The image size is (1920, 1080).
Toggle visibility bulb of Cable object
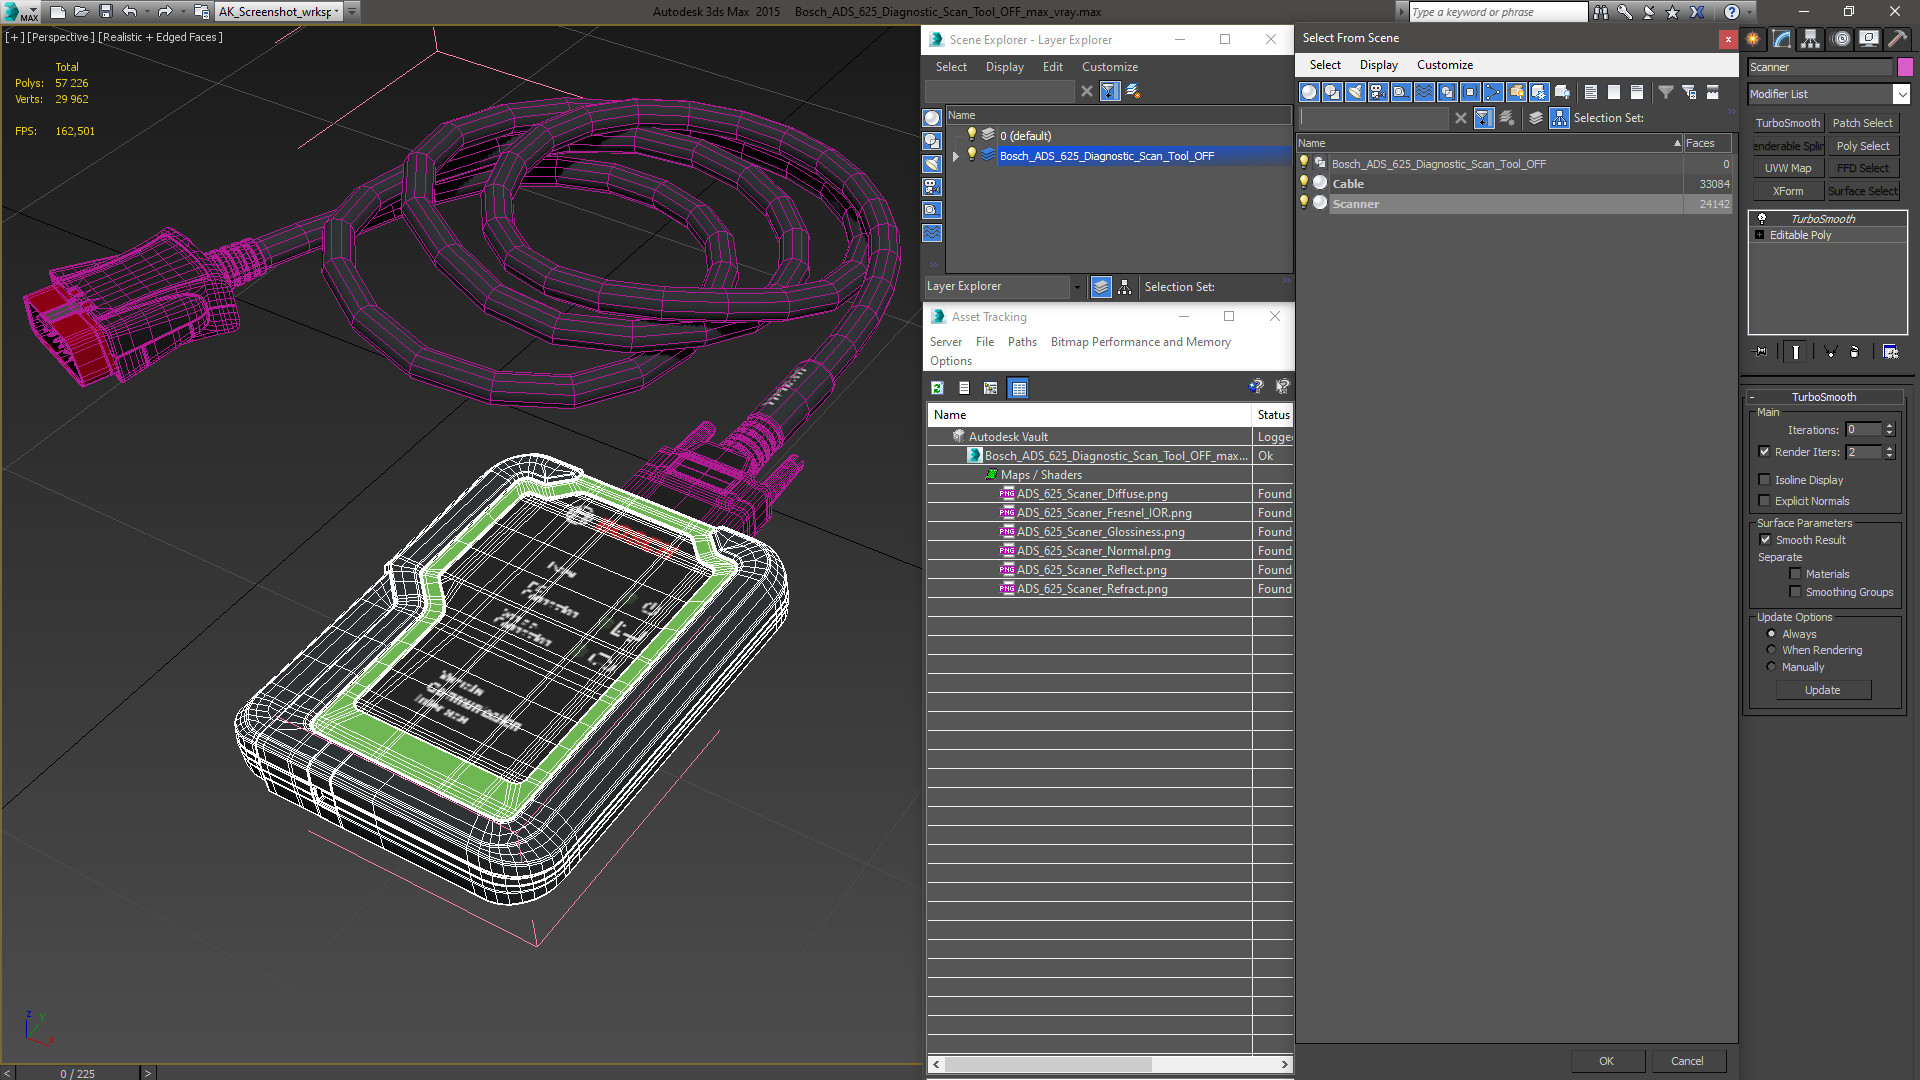1303,183
